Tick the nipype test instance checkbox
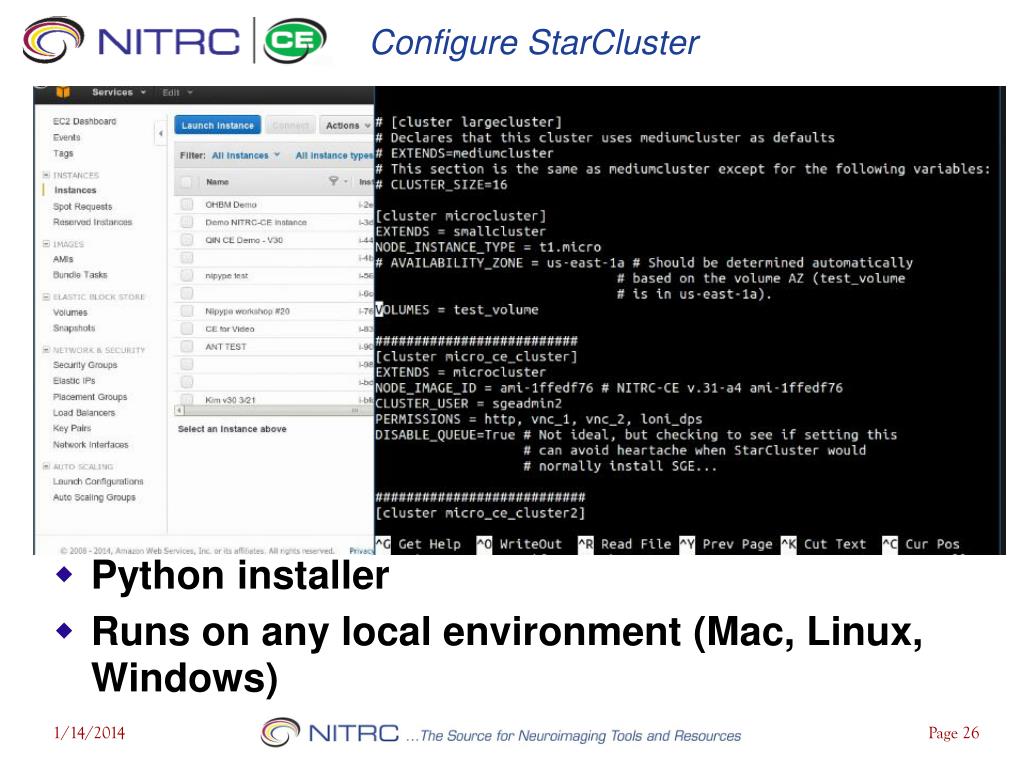 pyautogui.click(x=187, y=276)
